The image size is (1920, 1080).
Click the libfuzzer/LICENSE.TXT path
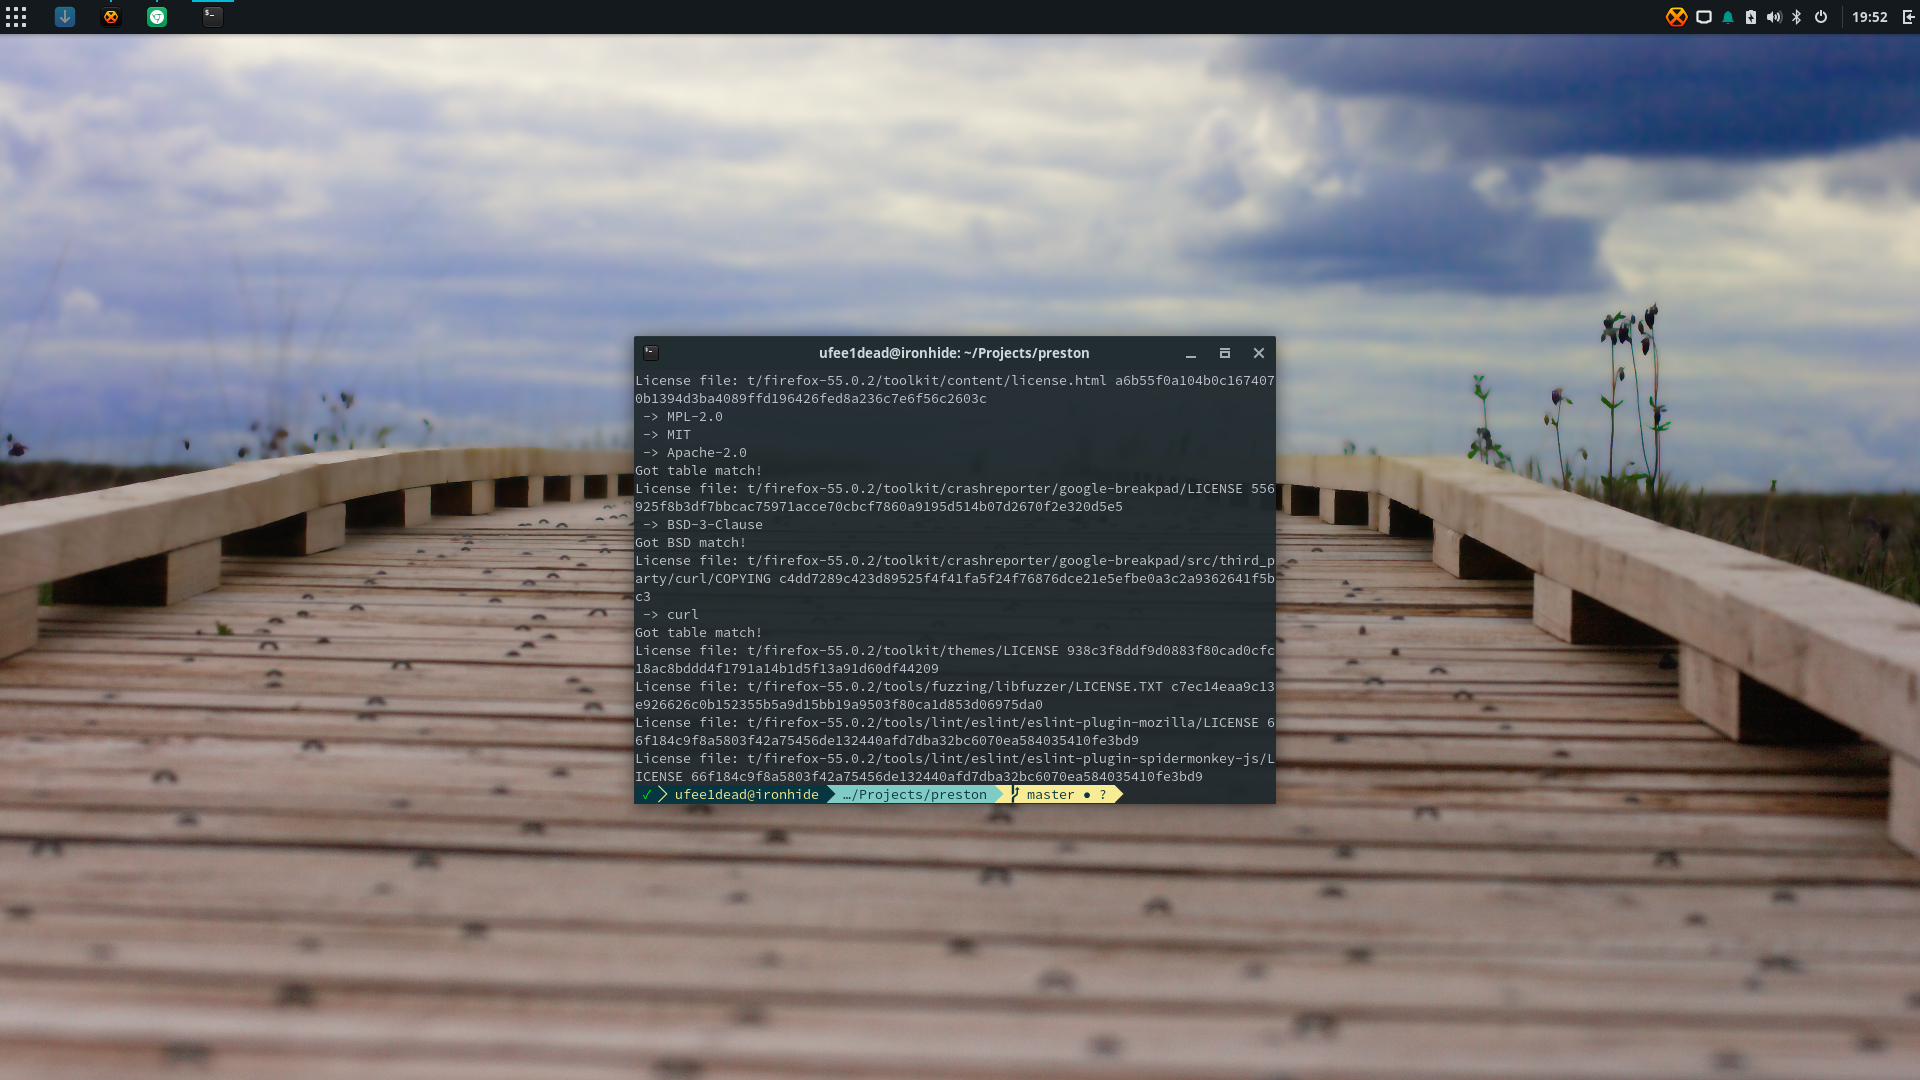[x=955, y=687]
